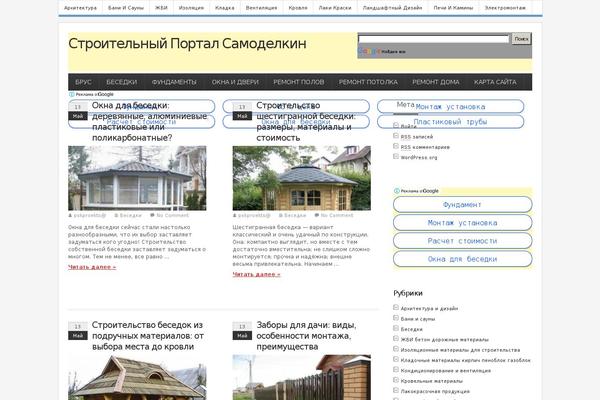Click the Окна для беседки ad beneath Расчет стоимости

(x=463, y=259)
